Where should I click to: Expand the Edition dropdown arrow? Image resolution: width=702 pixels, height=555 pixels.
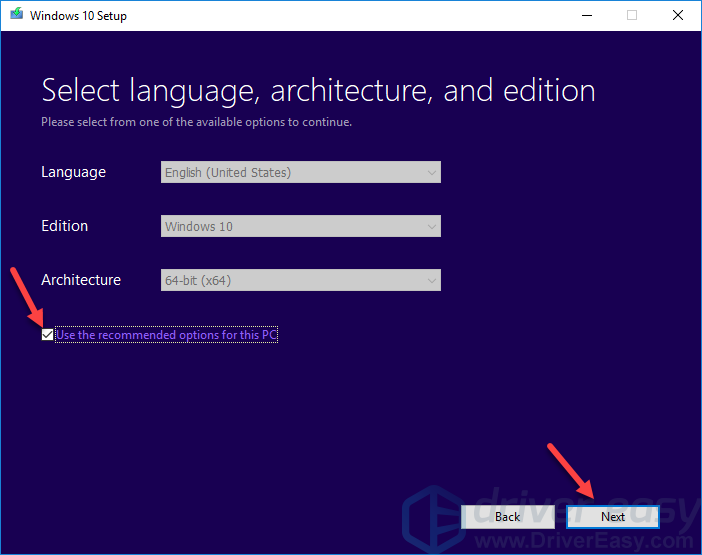(431, 226)
